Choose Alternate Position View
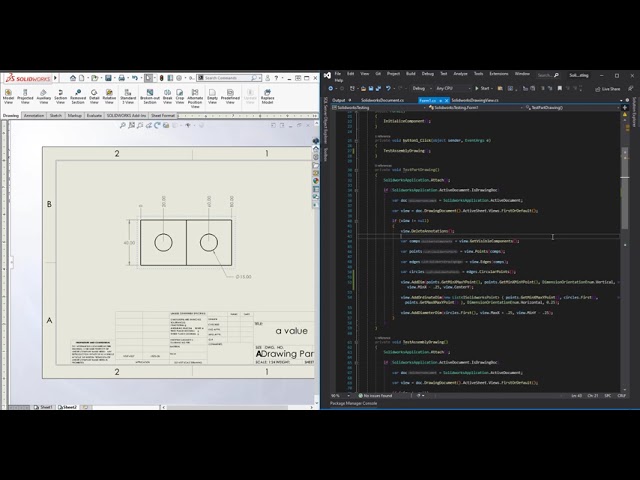The width and height of the screenshot is (640, 480). pyautogui.click(x=195, y=99)
